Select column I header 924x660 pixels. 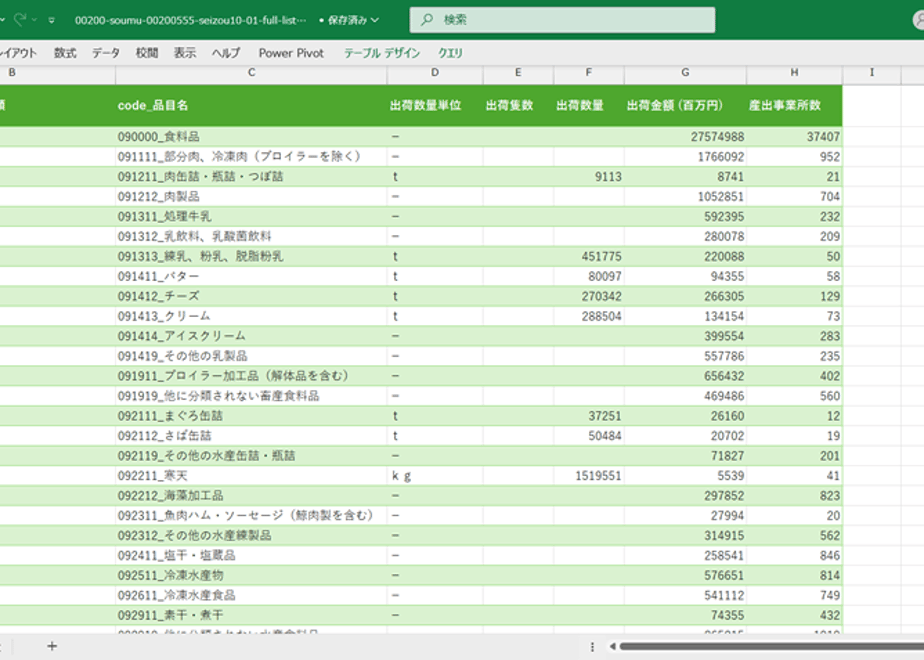872,72
